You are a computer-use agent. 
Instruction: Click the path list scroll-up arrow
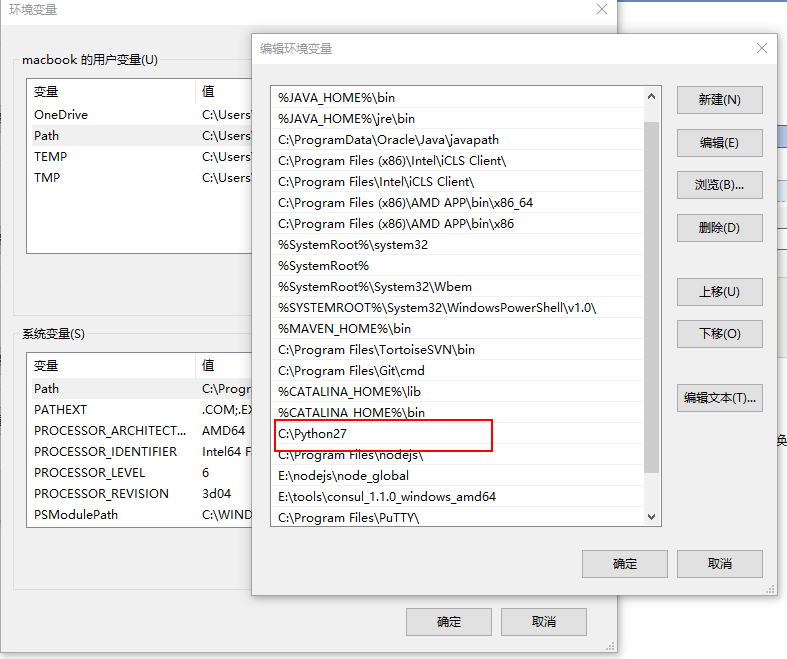tap(651, 96)
